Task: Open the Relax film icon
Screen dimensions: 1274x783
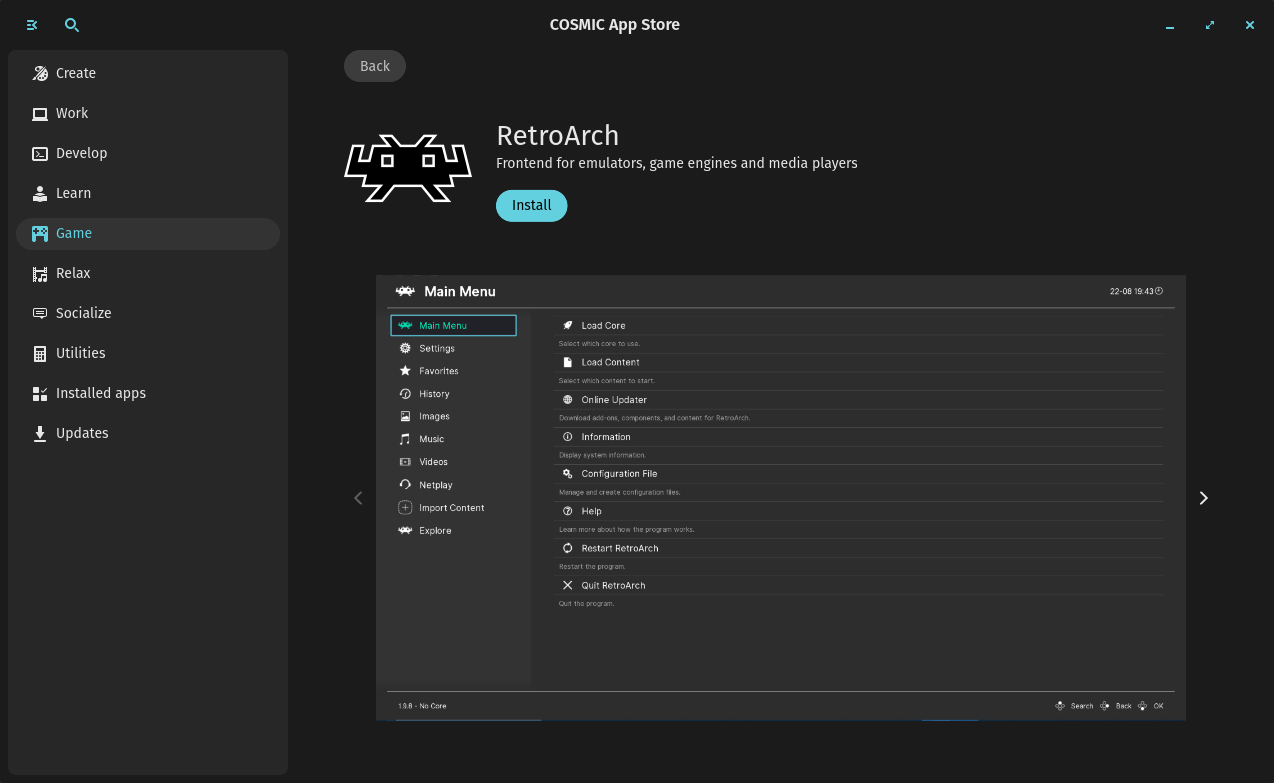Action: [x=40, y=273]
